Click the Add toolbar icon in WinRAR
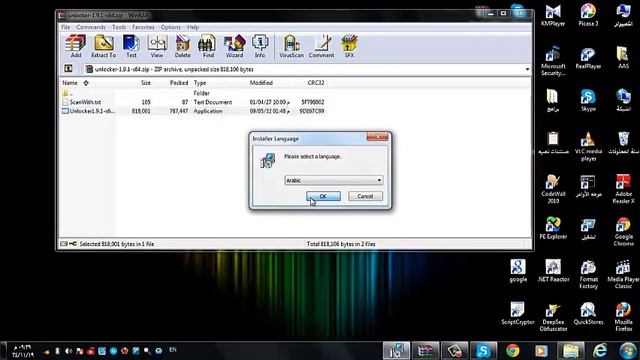 pos(76,46)
